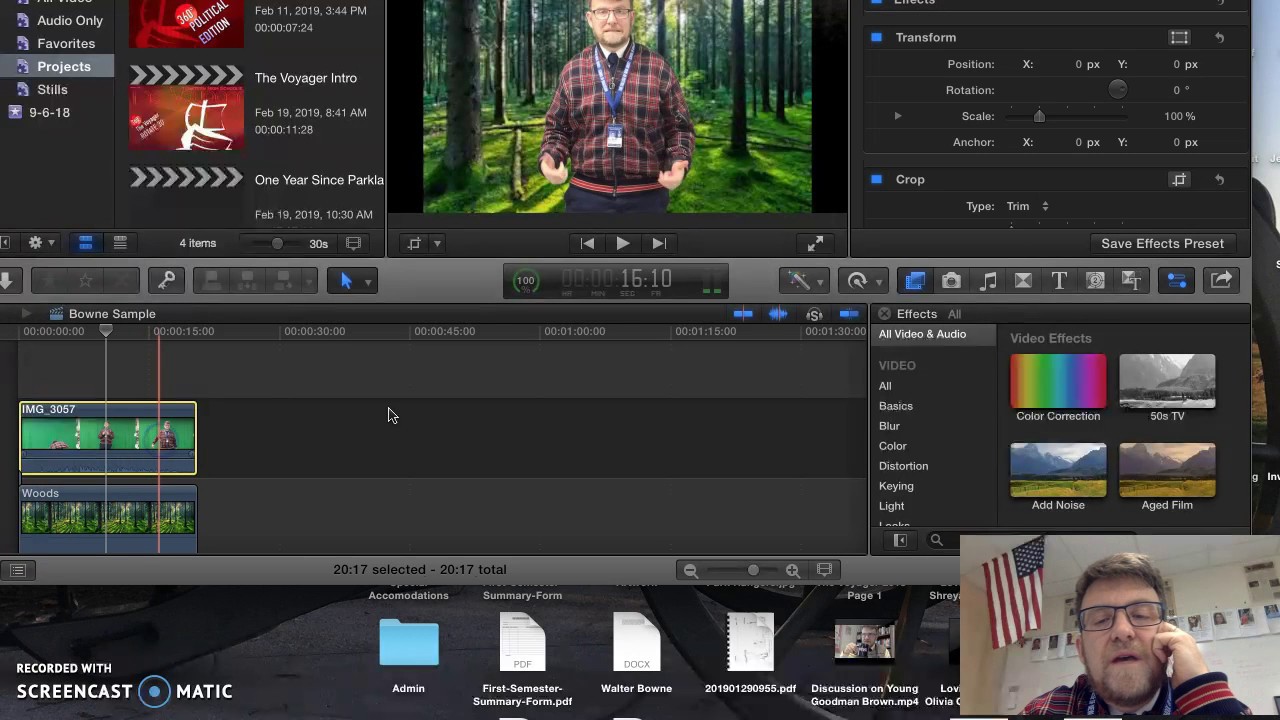Zoom out the timeline with minus icon
This screenshot has height=720, width=1280.
click(690, 570)
